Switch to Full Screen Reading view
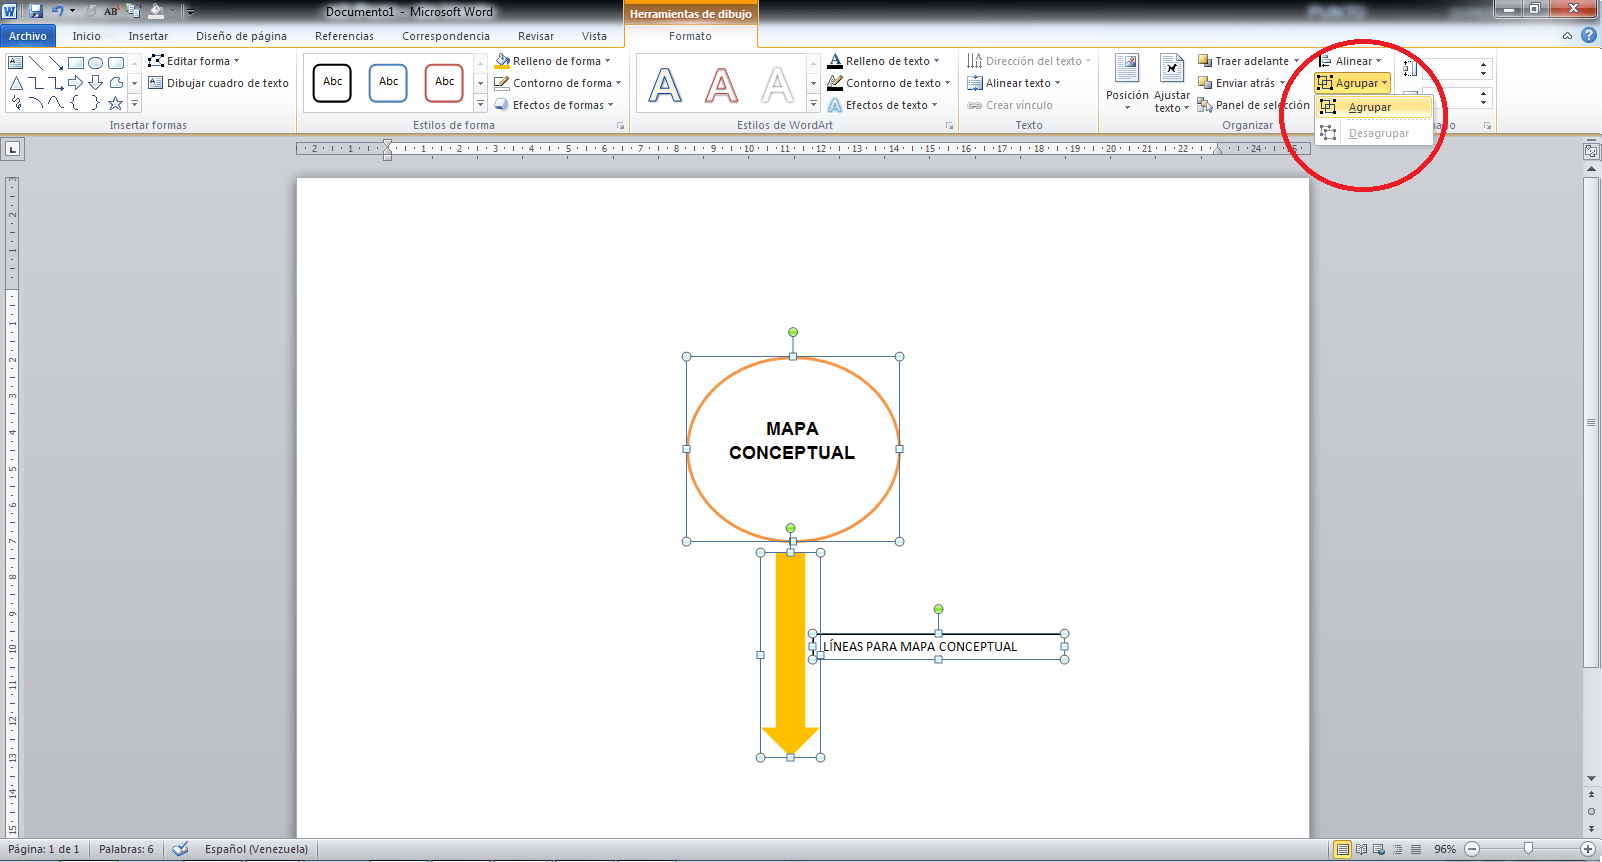 coord(1361,849)
